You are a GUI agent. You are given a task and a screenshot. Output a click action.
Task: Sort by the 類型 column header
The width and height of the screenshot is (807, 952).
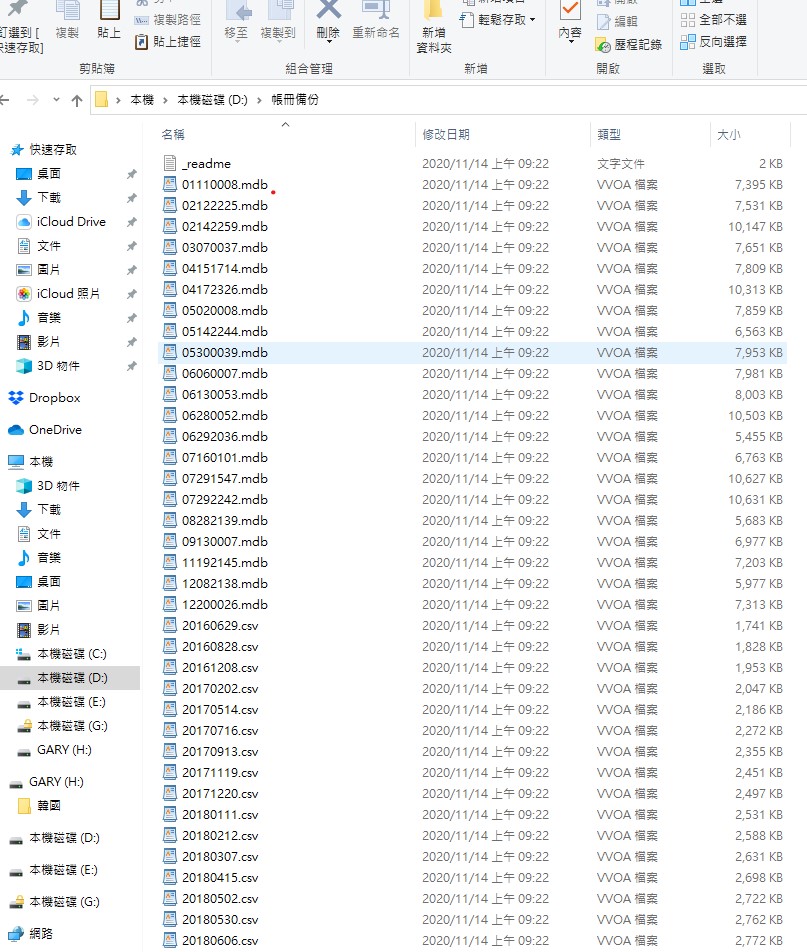(609, 135)
